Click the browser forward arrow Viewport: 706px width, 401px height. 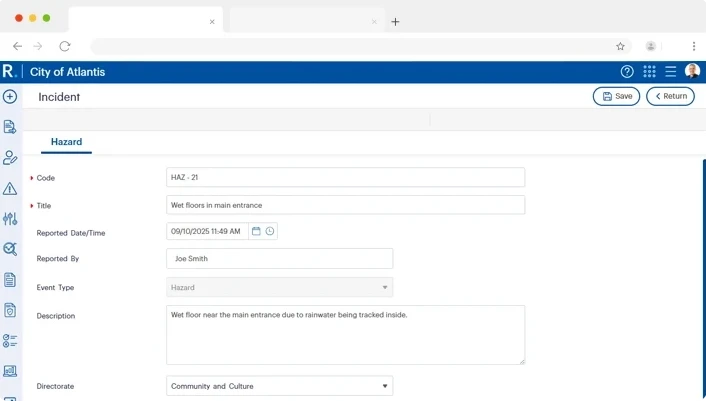[38, 46]
